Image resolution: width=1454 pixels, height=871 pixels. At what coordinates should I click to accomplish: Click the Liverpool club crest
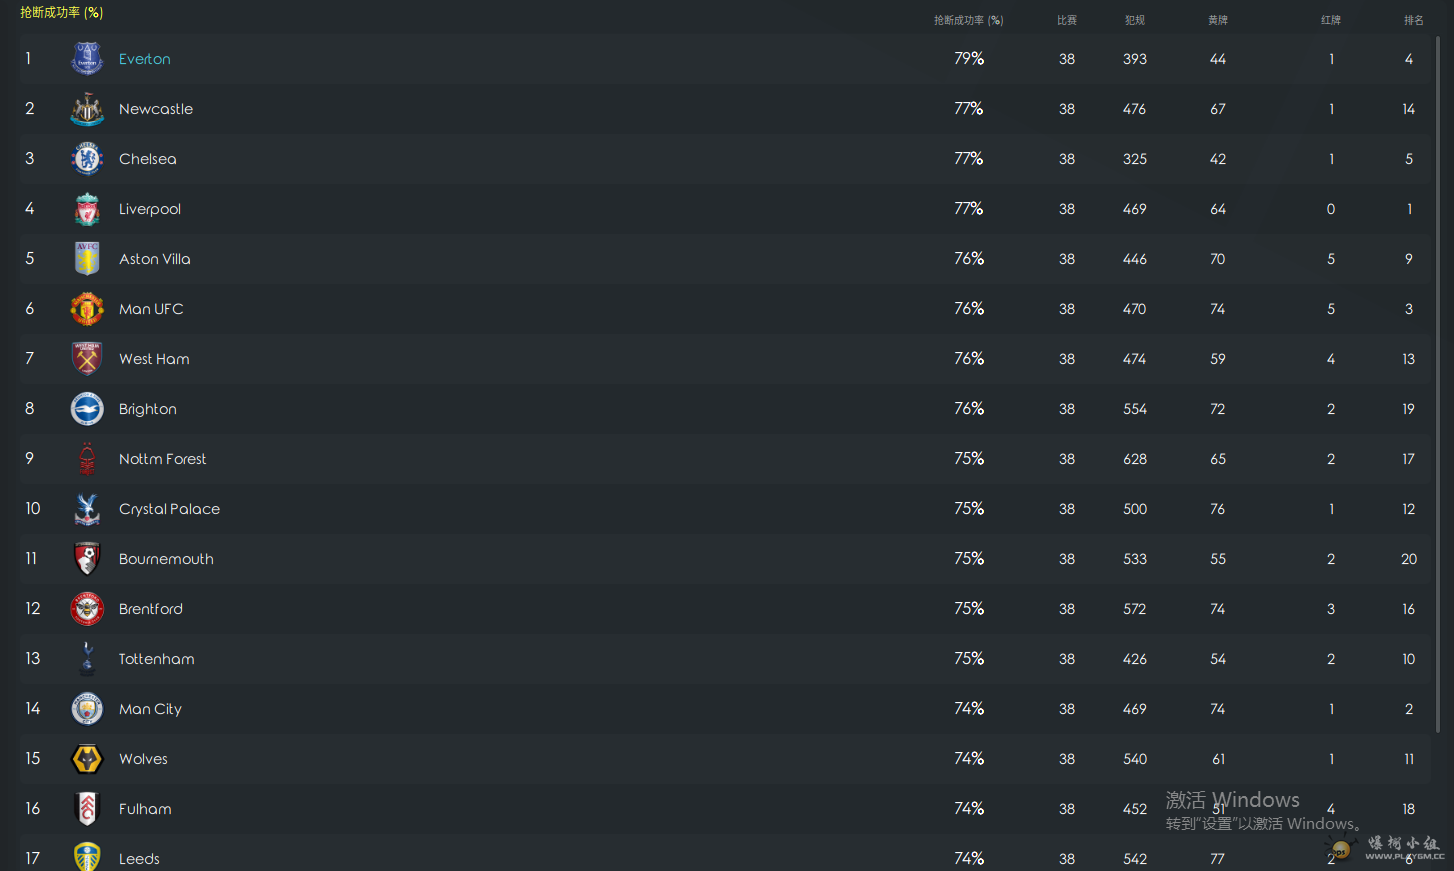pos(87,209)
